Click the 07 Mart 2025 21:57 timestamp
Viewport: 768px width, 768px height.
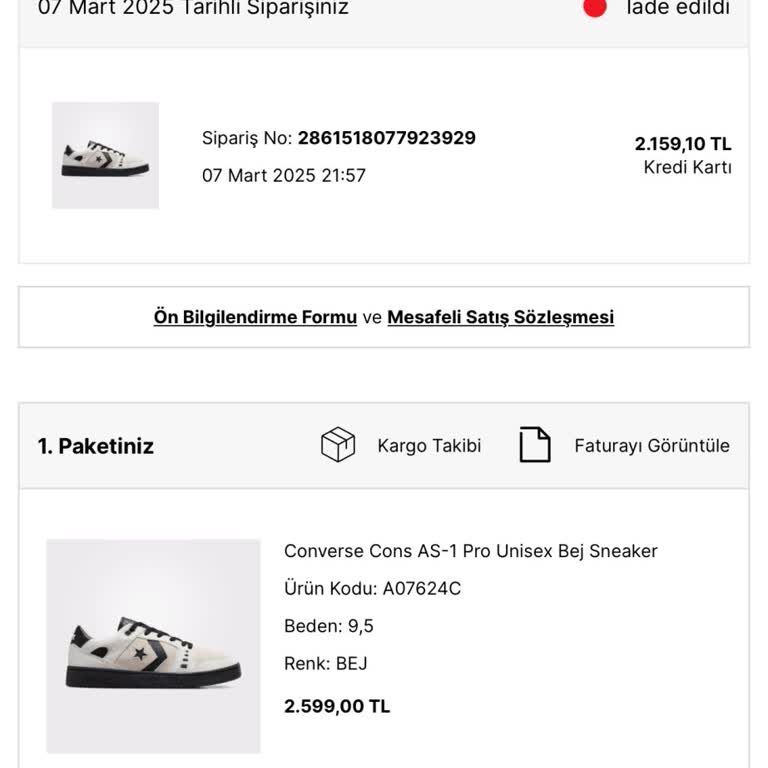(284, 175)
